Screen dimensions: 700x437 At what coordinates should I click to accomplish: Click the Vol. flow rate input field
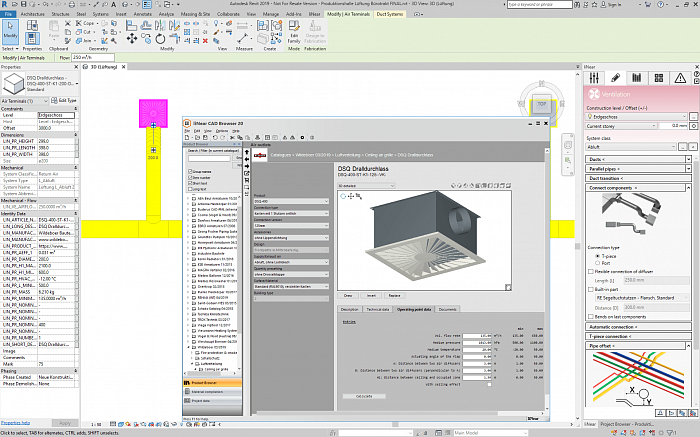[477, 336]
